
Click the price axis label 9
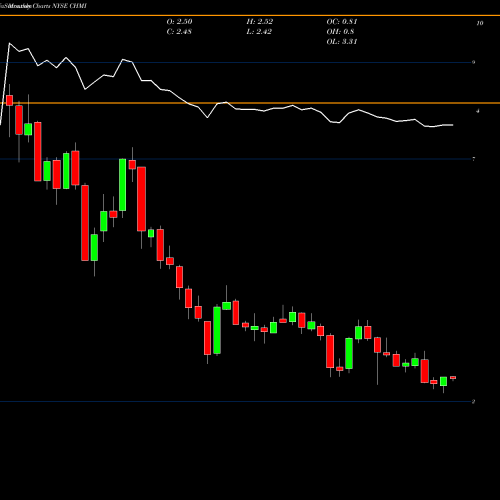pos(473,62)
